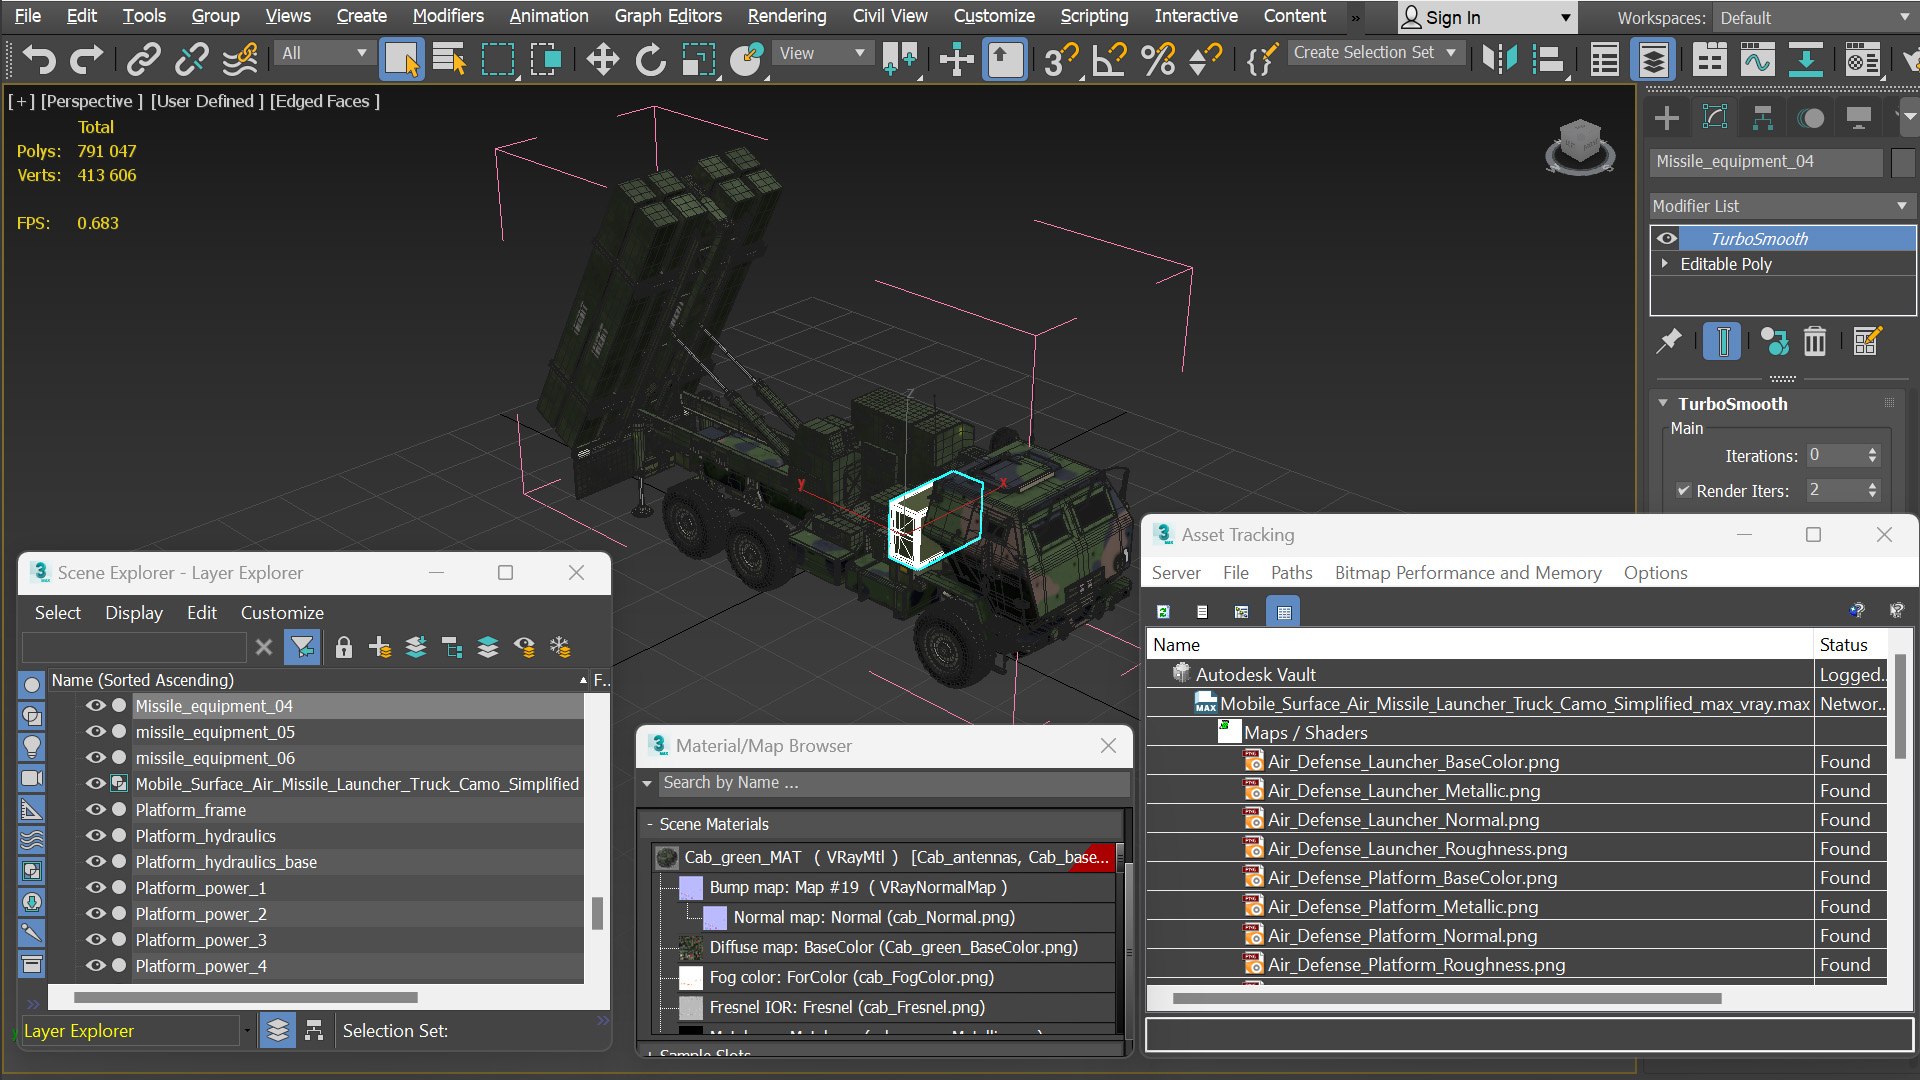Open Bitmap Performance and Memory menu

click(x=1468, y=573)
